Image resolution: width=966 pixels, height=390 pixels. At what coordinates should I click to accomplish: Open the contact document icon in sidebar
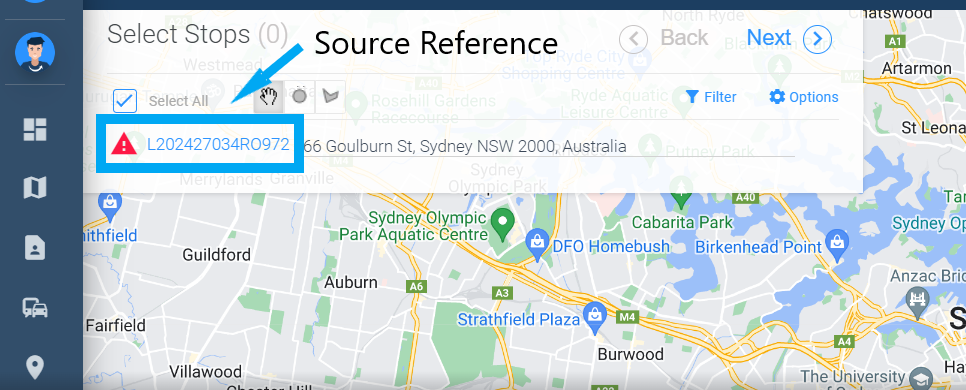(35, 248)
